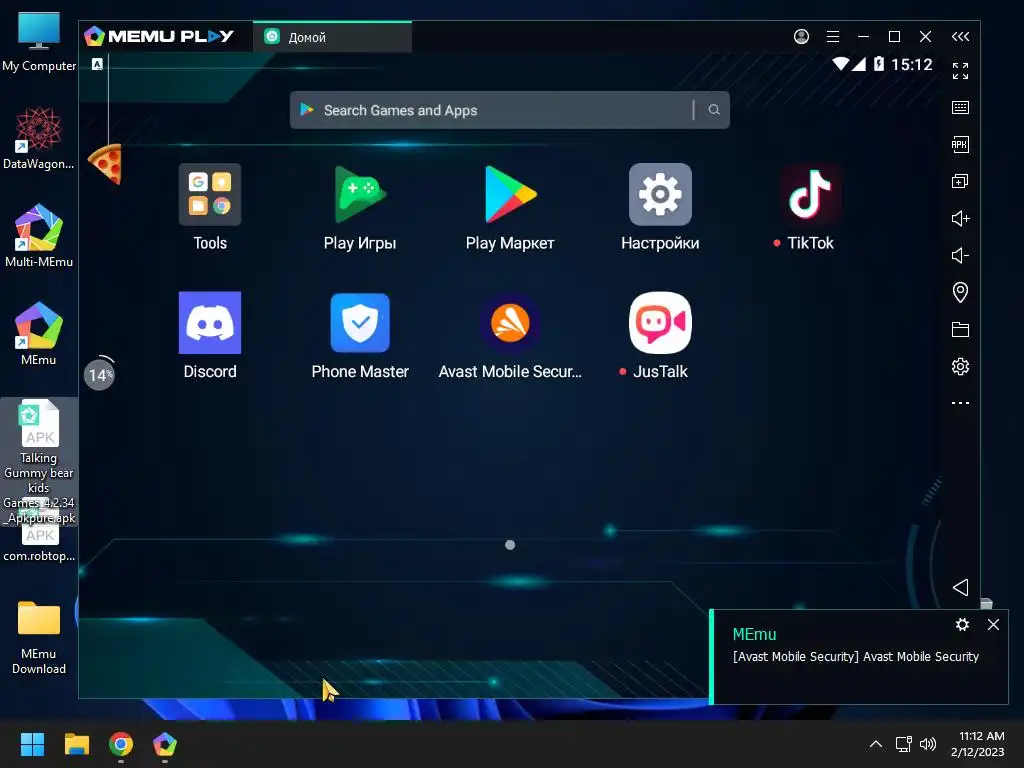Switch to the Домой tab
1024x768 pixels.
pos(332,37)
